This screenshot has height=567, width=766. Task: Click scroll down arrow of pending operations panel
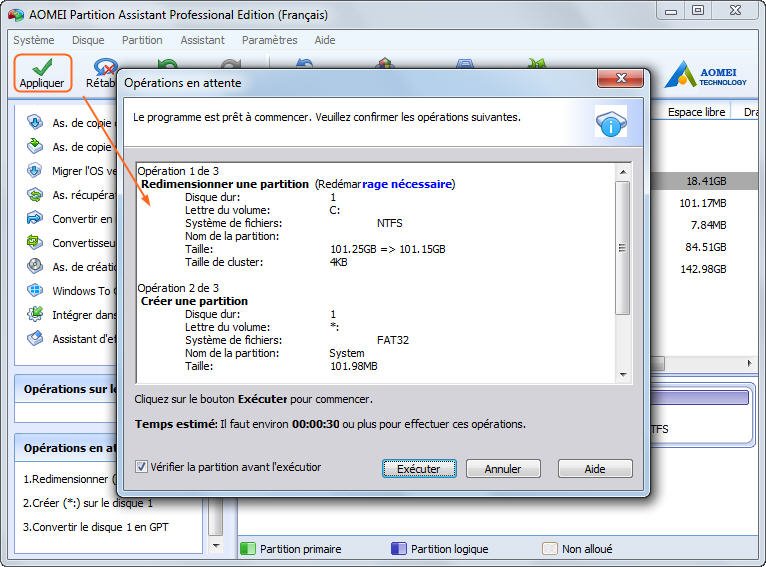[215, 546]
